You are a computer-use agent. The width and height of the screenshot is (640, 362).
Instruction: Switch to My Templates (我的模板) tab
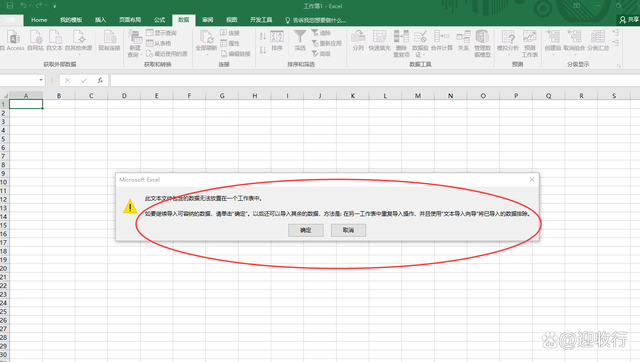click(x=71, y=20)
